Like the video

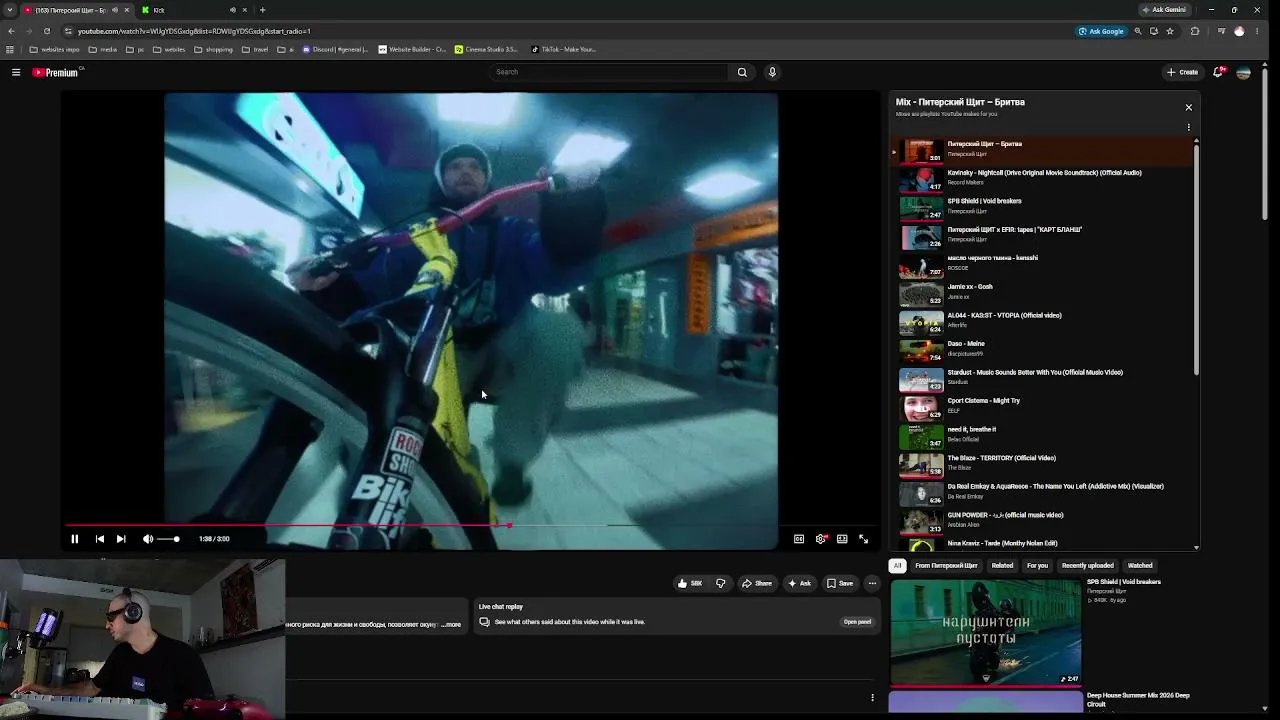point(689,583)
